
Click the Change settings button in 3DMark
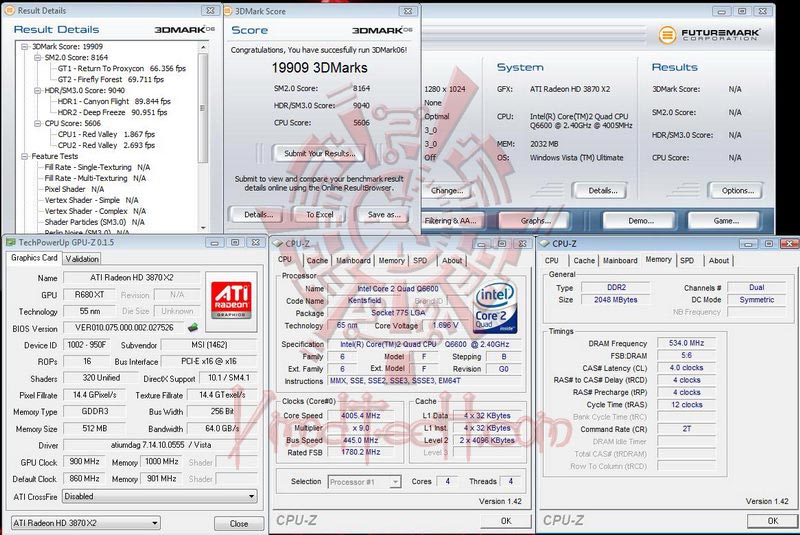(x=447, y=191)
